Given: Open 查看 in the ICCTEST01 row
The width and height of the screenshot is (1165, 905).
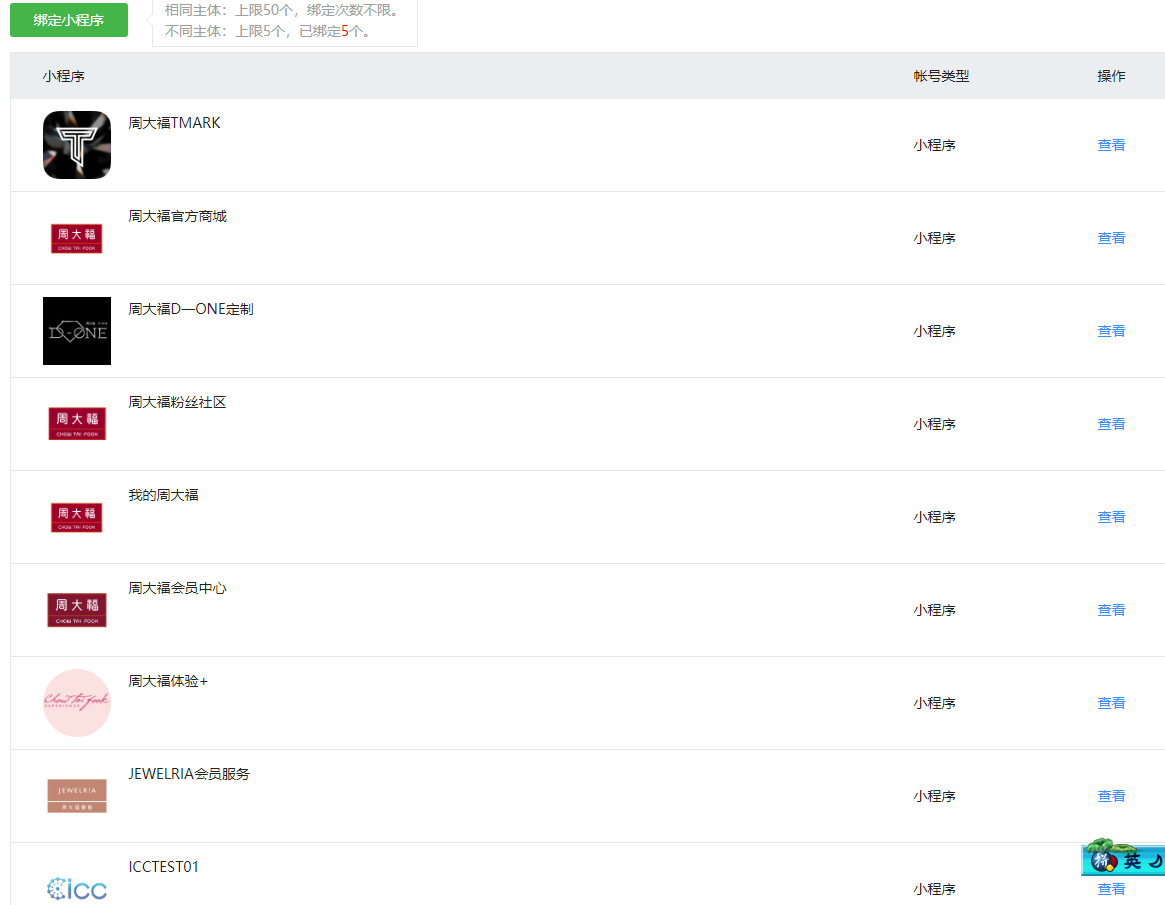Looking at the screenshot, I should point(1111,889).
